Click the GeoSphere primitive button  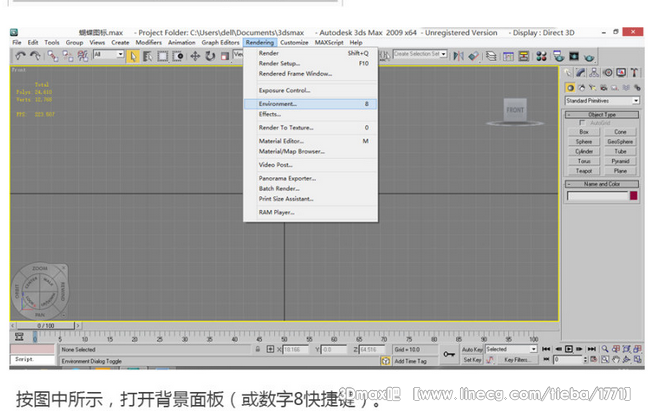click(620, 141)
